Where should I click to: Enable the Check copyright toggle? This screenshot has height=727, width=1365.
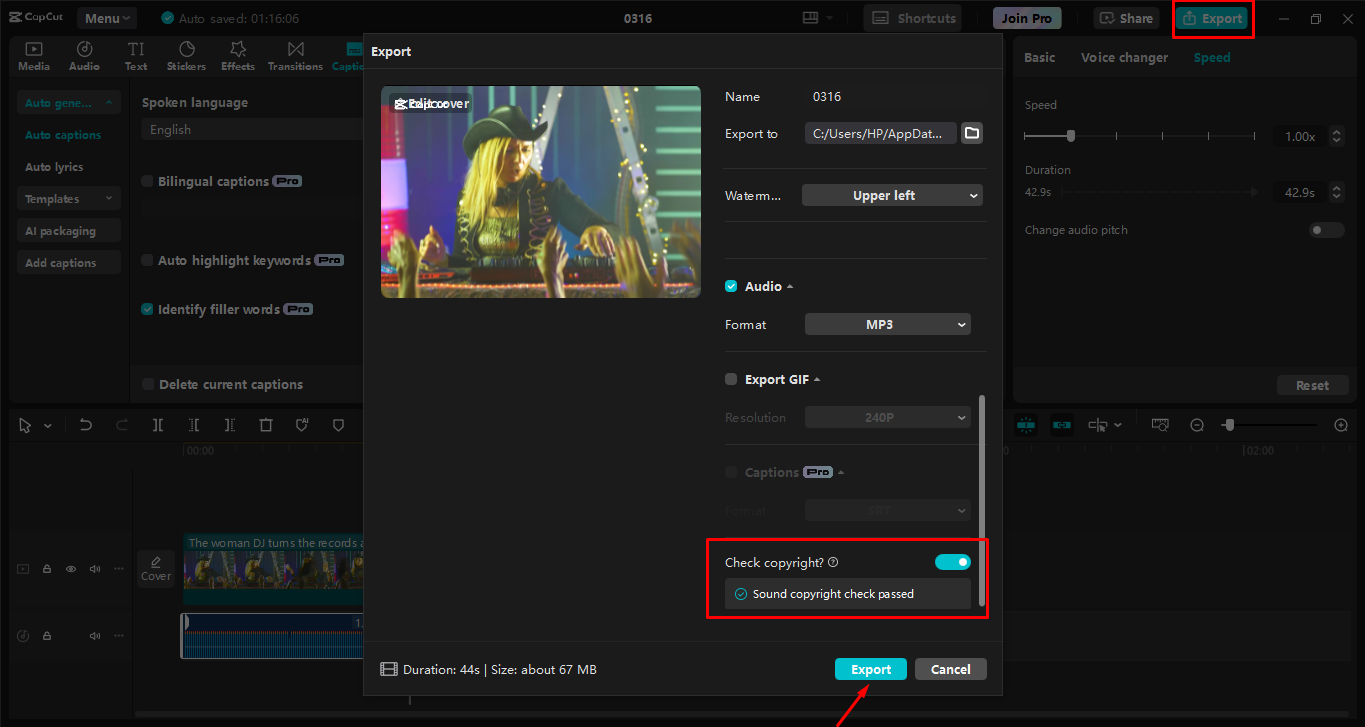pos(952,561)
